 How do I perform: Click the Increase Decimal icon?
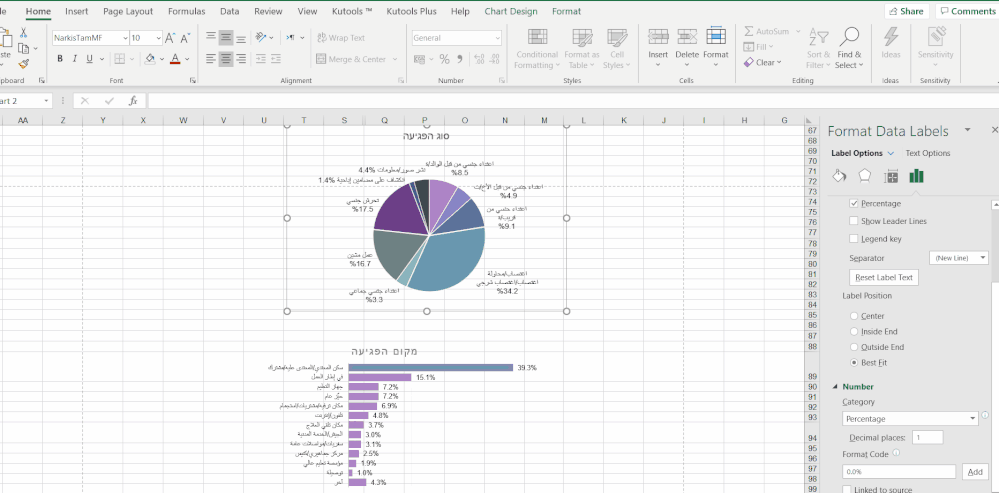pos(479,59)
